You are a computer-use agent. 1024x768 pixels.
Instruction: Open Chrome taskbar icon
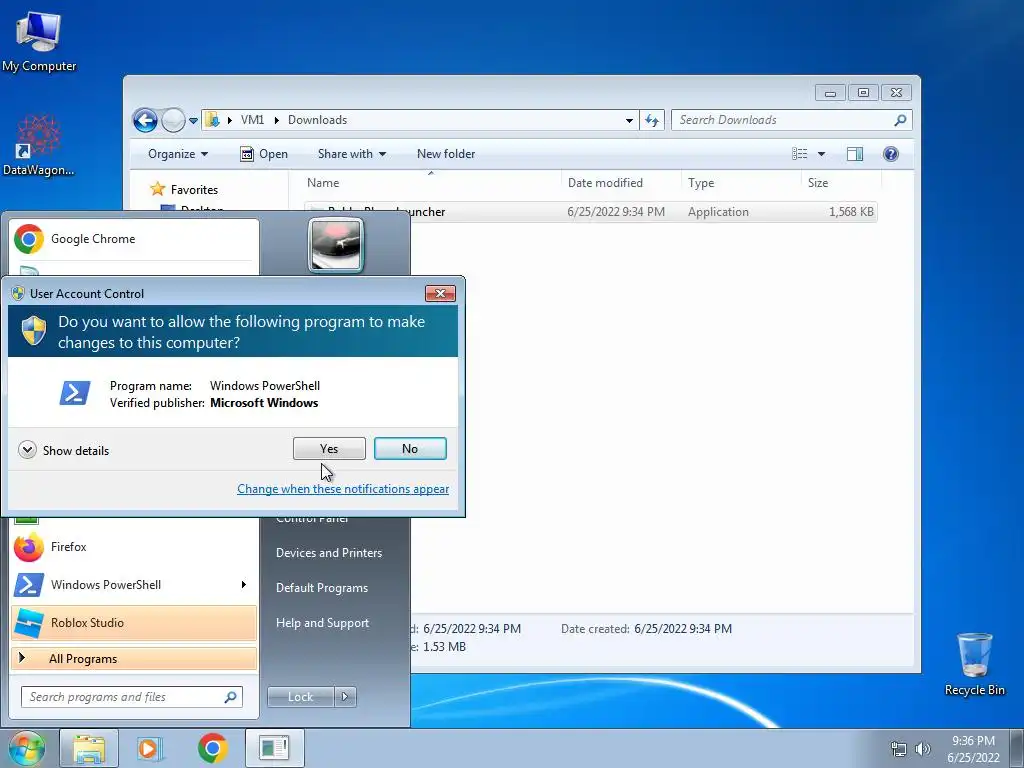click(x=212, y=748)
